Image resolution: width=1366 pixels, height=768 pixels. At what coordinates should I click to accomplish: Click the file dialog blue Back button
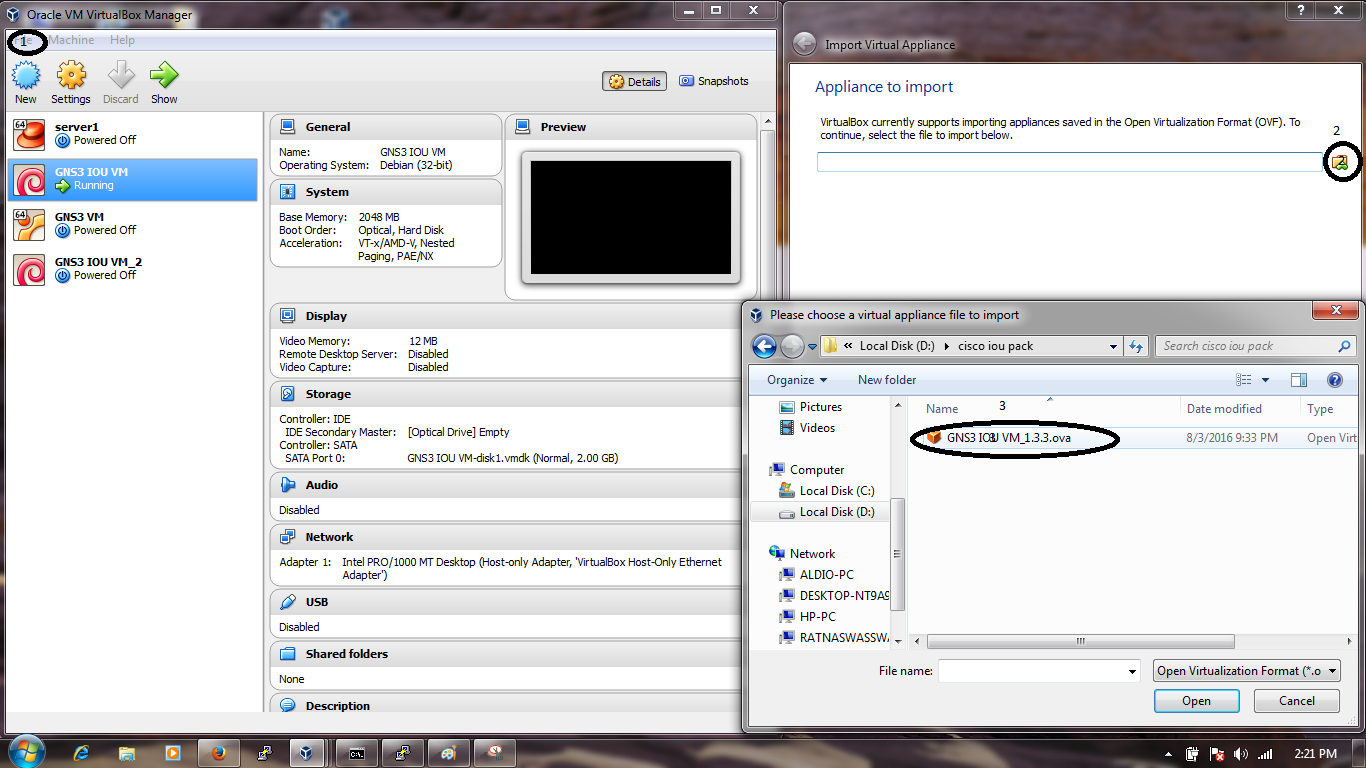coord(764,346)
